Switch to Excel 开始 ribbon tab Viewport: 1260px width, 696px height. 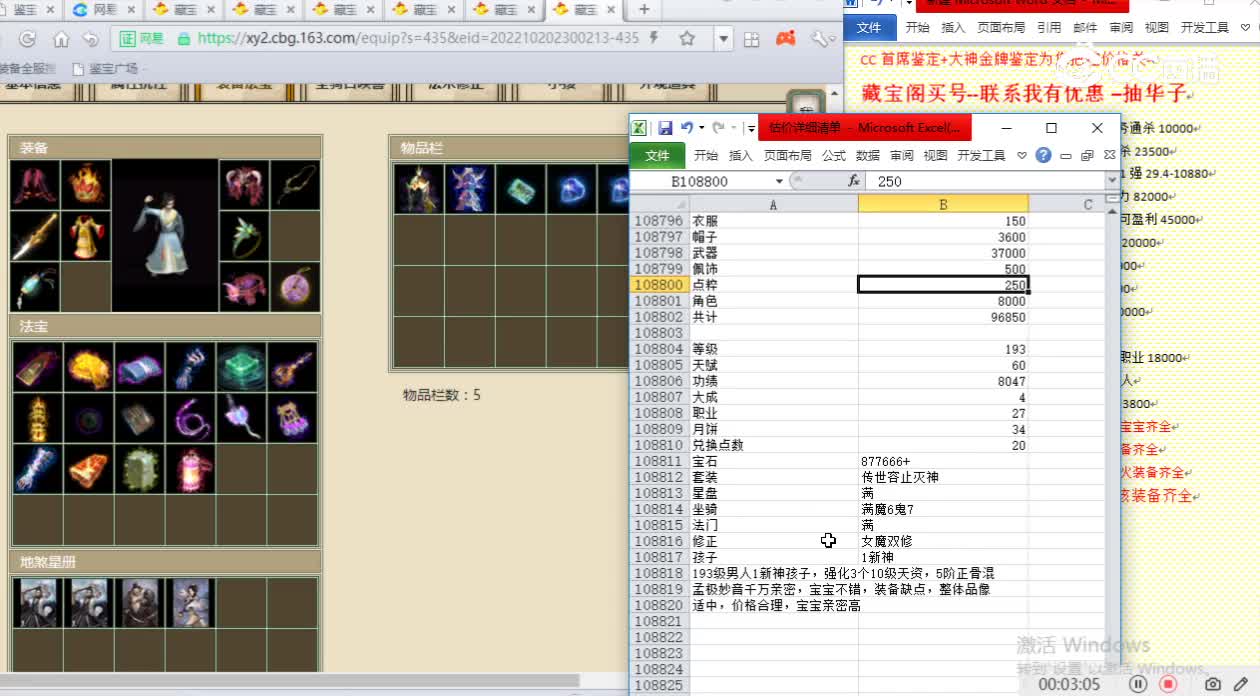tap(706, 155)
